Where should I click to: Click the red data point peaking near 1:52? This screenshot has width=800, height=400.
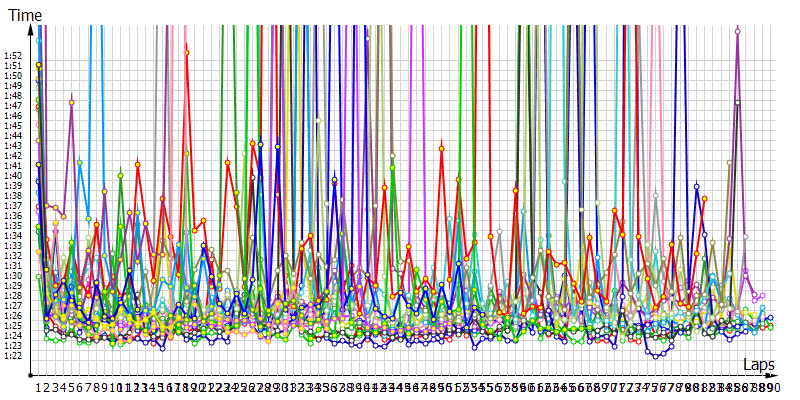point(186,52)
